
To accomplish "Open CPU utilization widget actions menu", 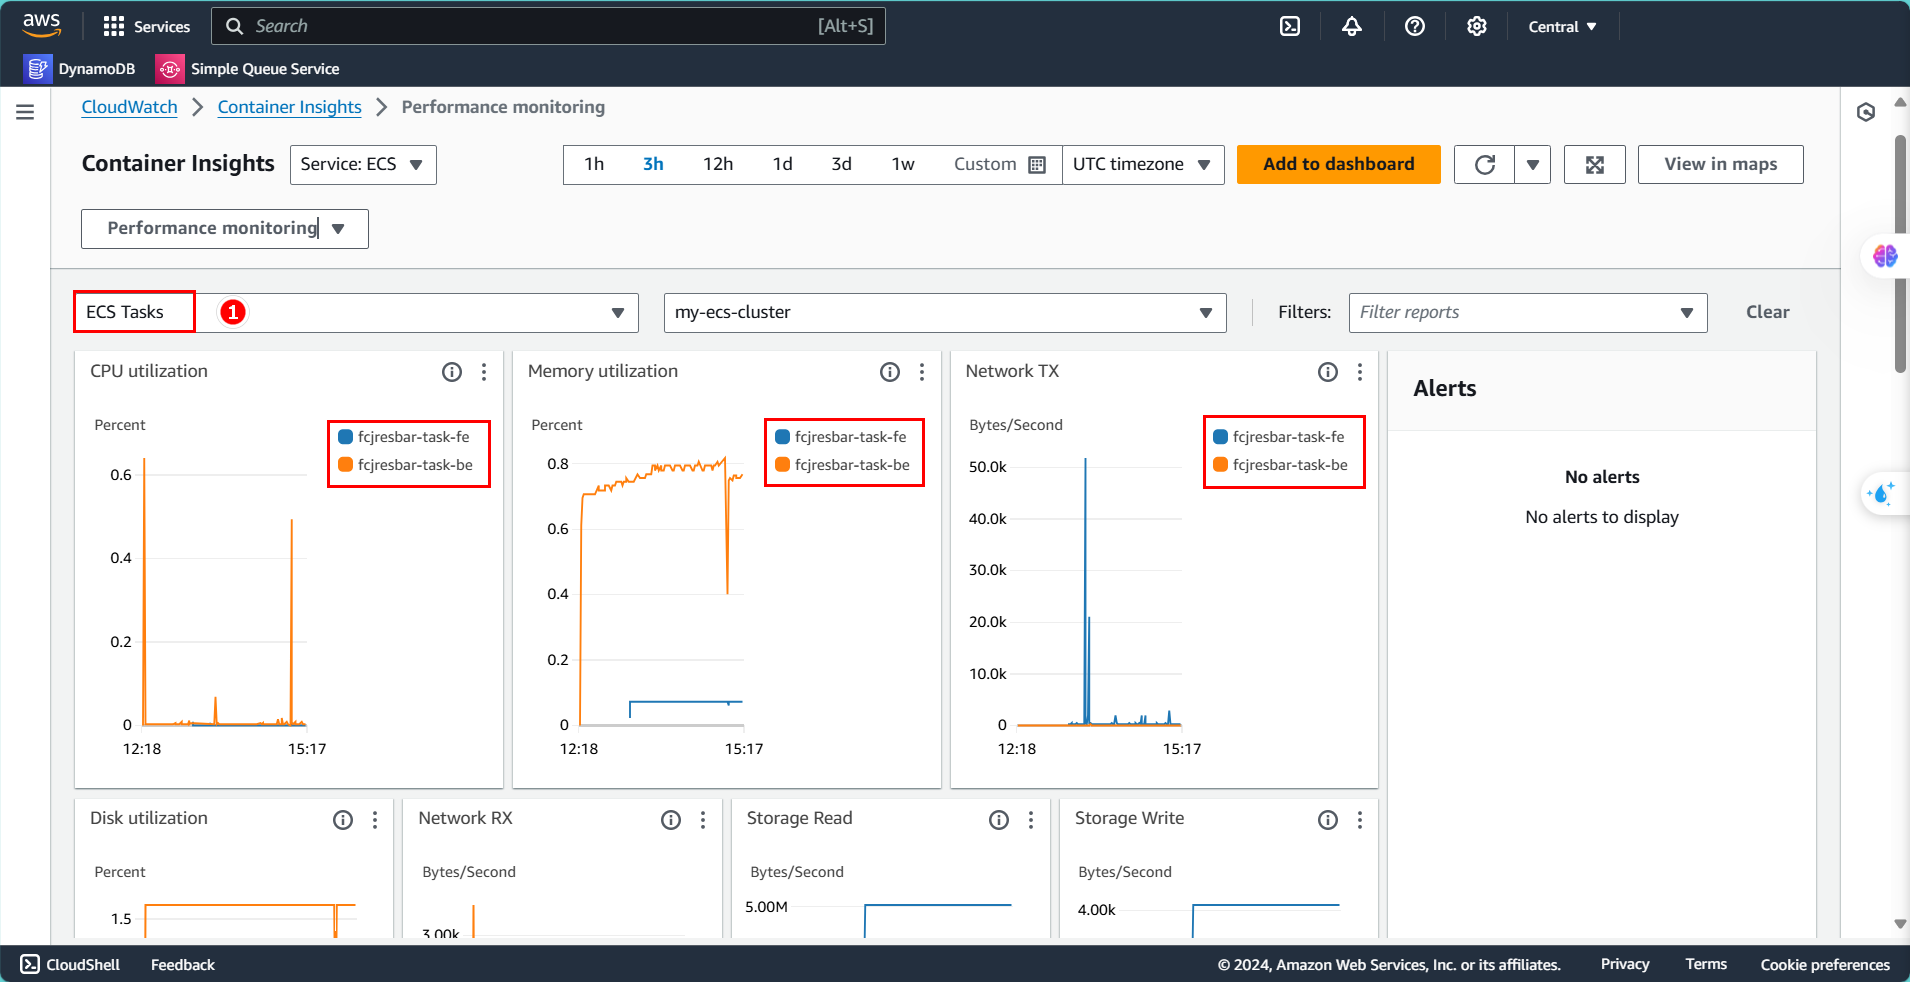I will click(x=484, y=372).
